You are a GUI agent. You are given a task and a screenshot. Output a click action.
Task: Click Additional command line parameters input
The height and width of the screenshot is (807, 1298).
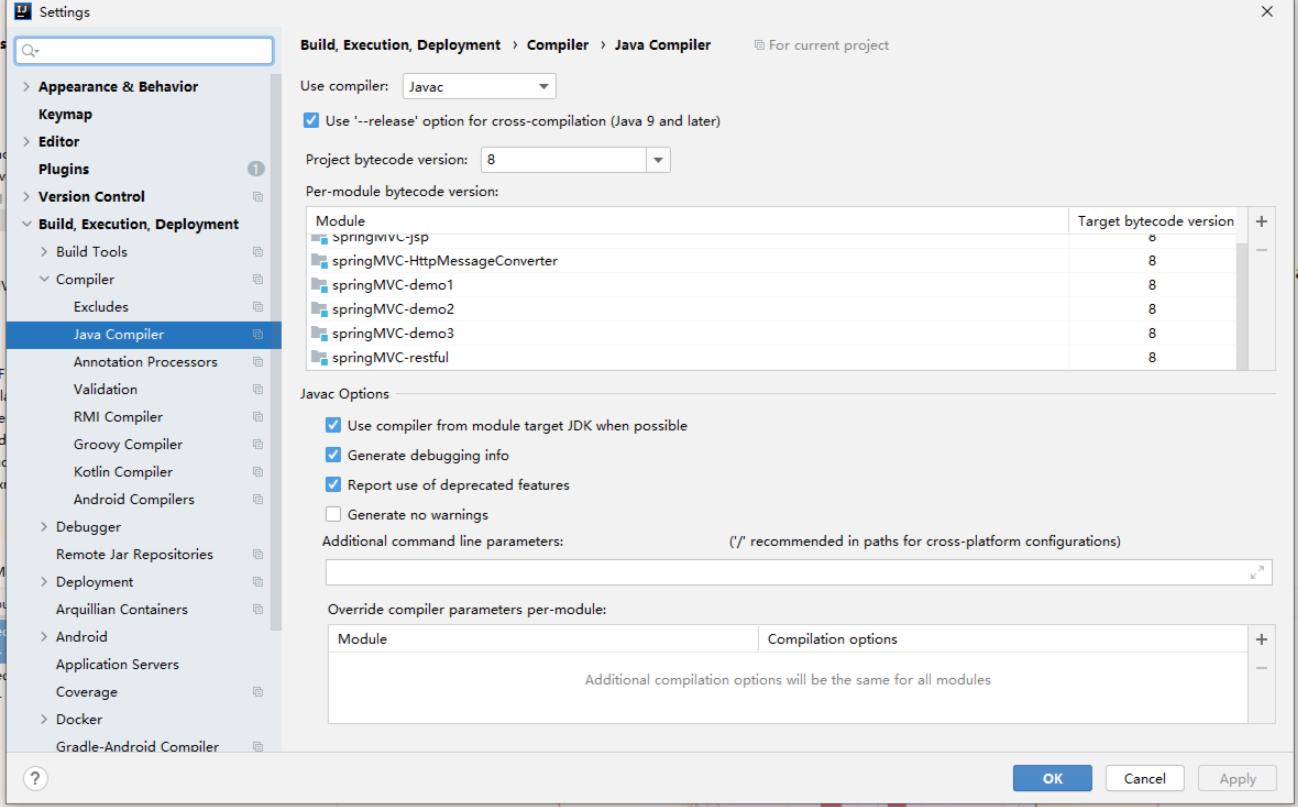[x=799, y=572]
